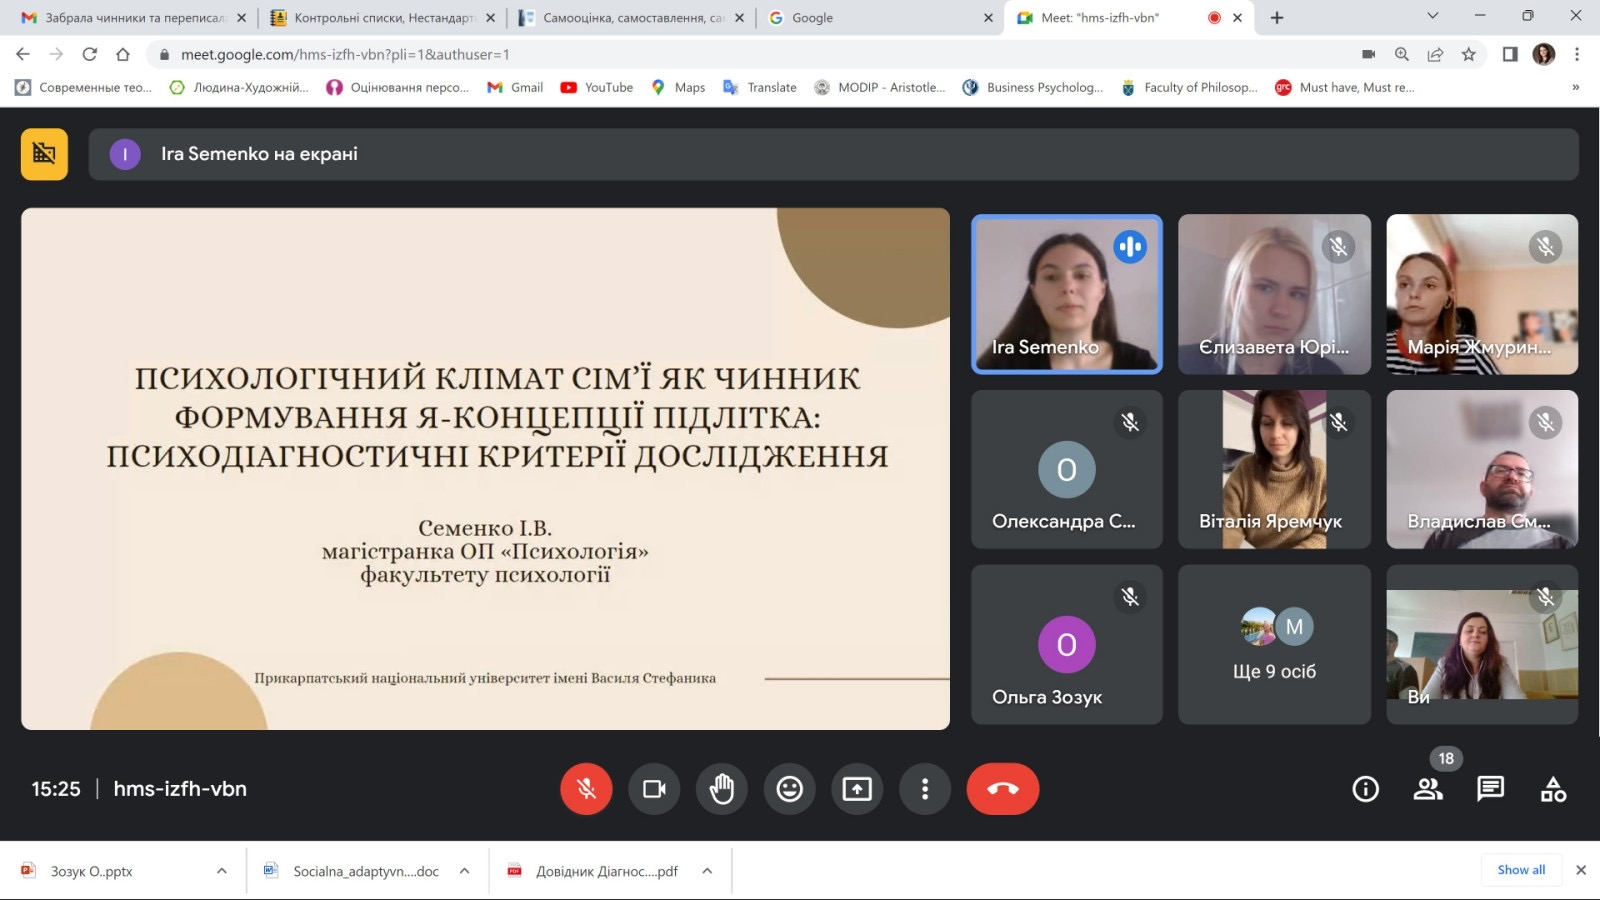Toggle the camera button off
This screenshot has height=900, width=1600.
coord(654,789)
